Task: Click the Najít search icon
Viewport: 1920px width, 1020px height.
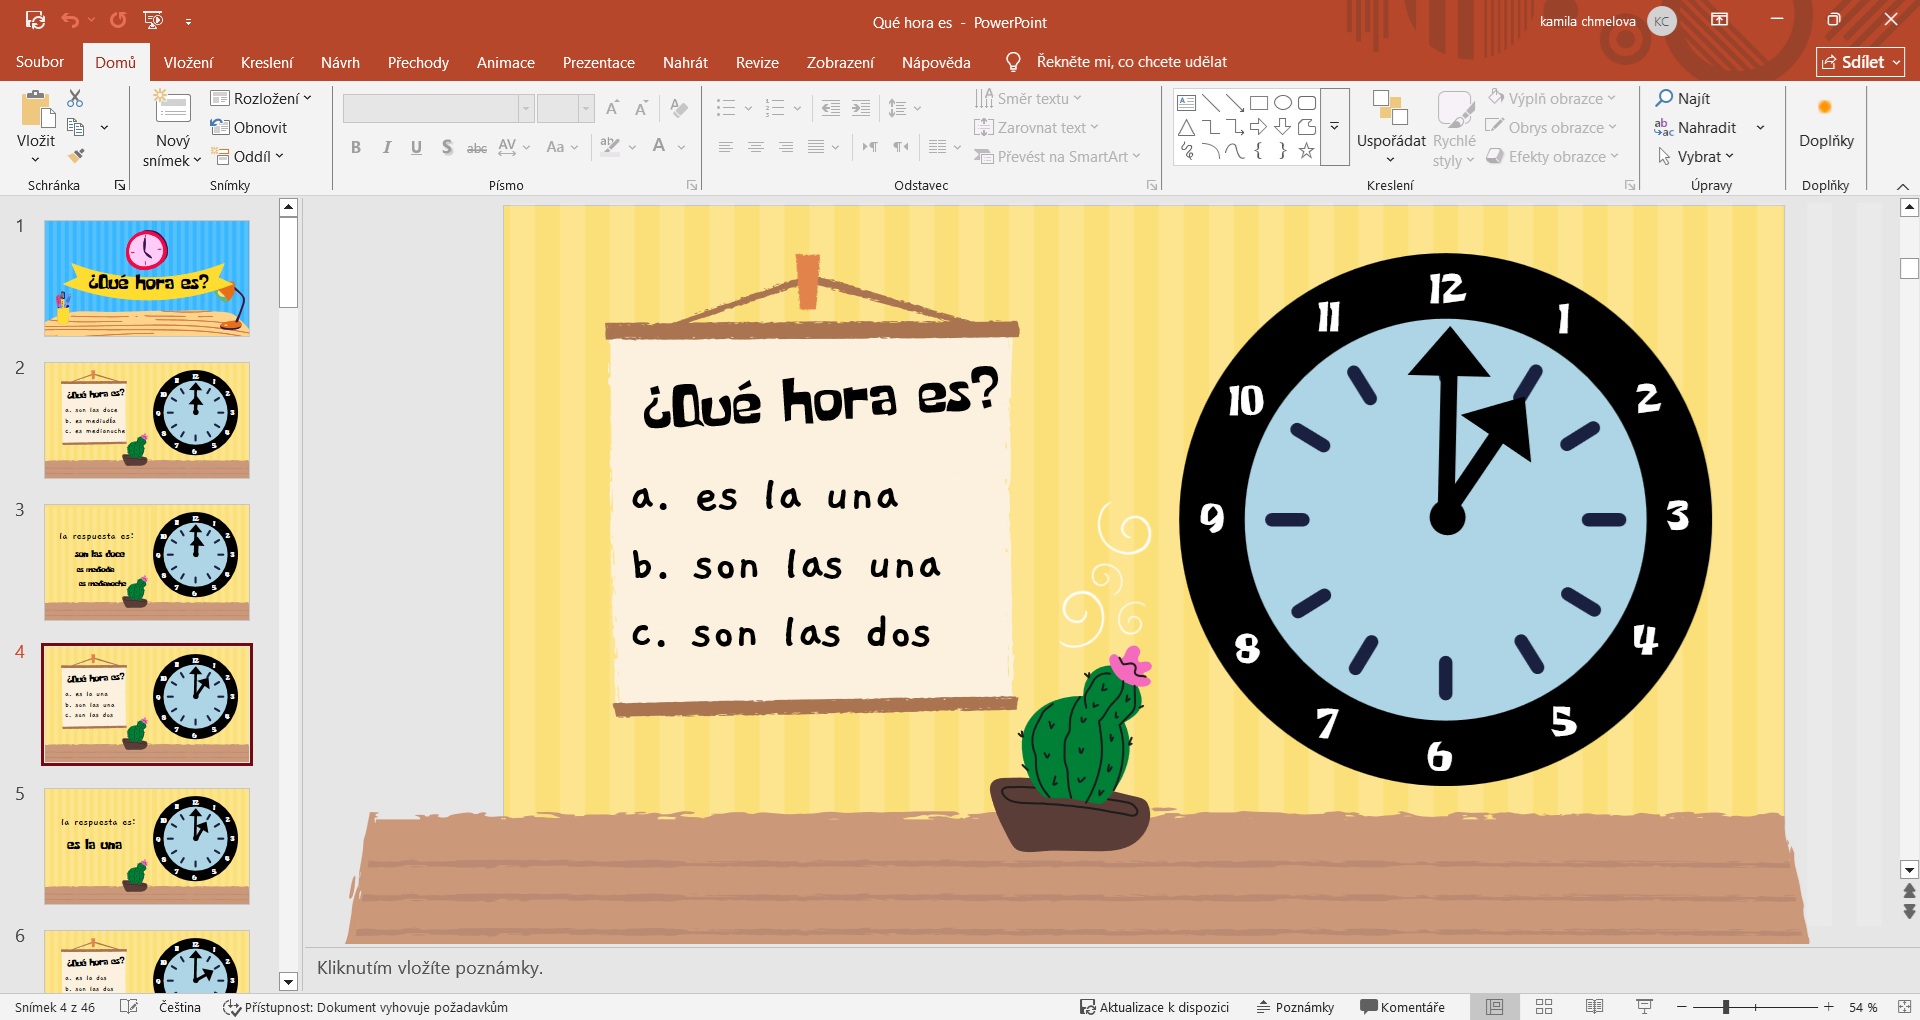Action: 1664,98
